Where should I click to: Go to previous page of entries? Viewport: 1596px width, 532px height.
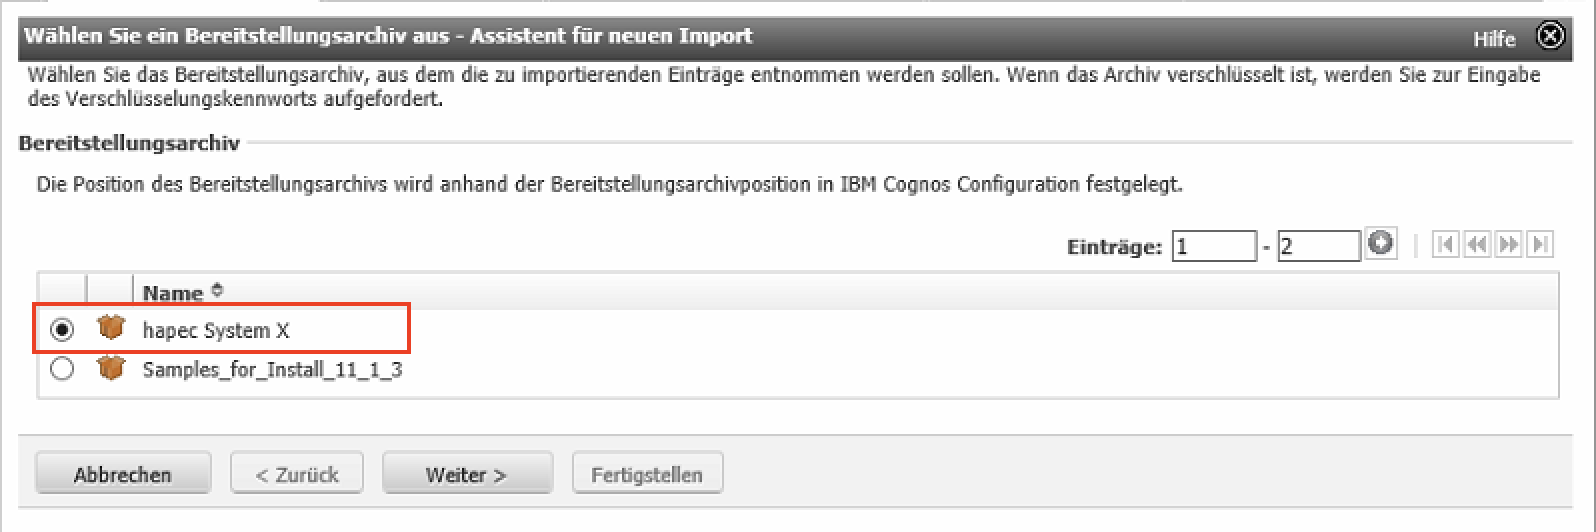(1477, 244)
